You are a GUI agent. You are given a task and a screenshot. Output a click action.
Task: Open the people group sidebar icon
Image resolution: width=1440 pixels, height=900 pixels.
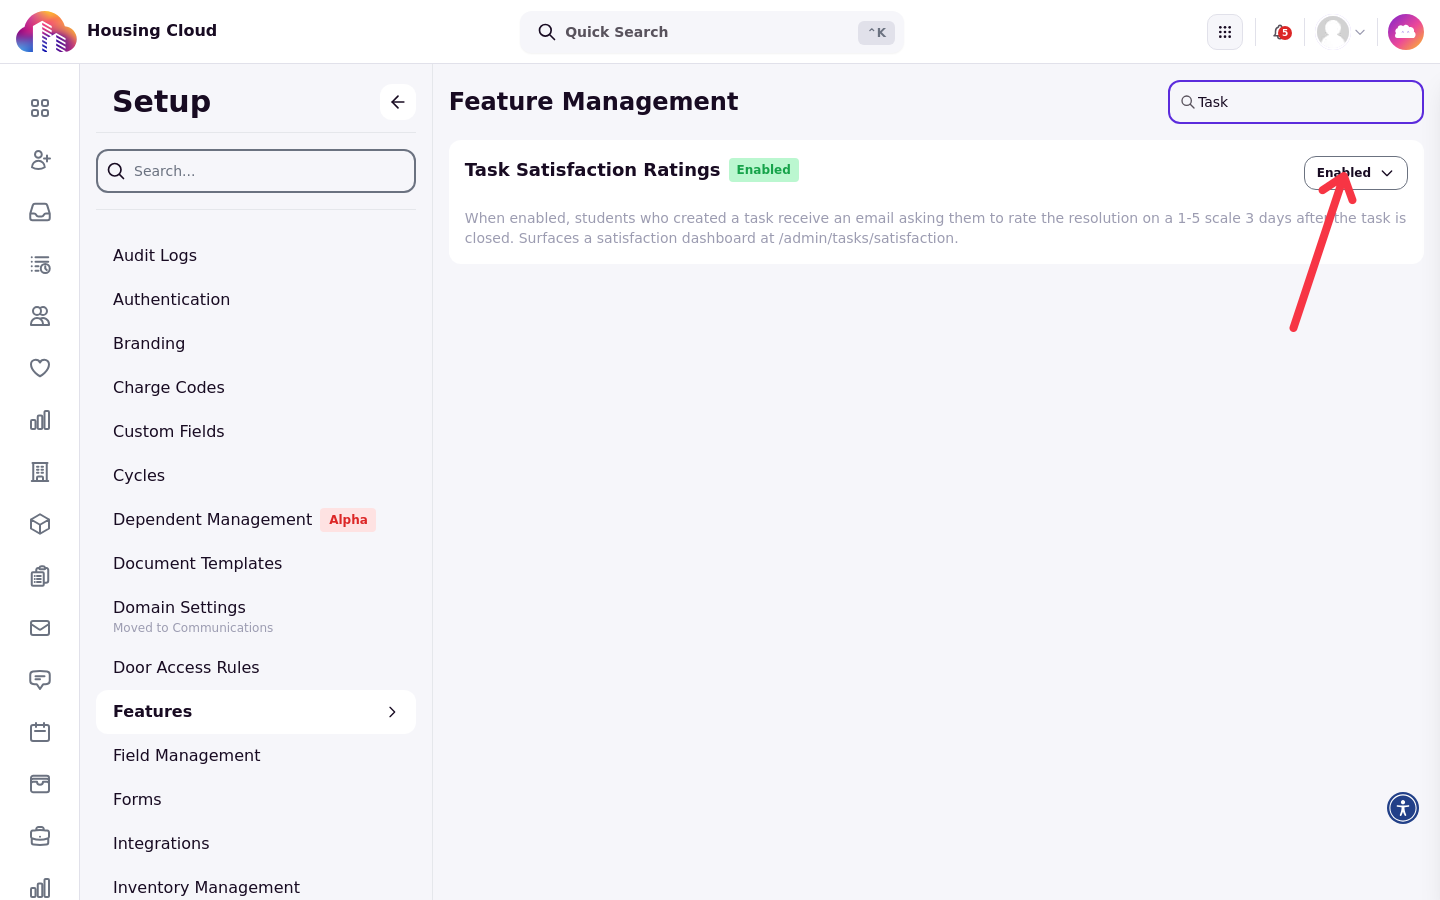pos(40,316)
